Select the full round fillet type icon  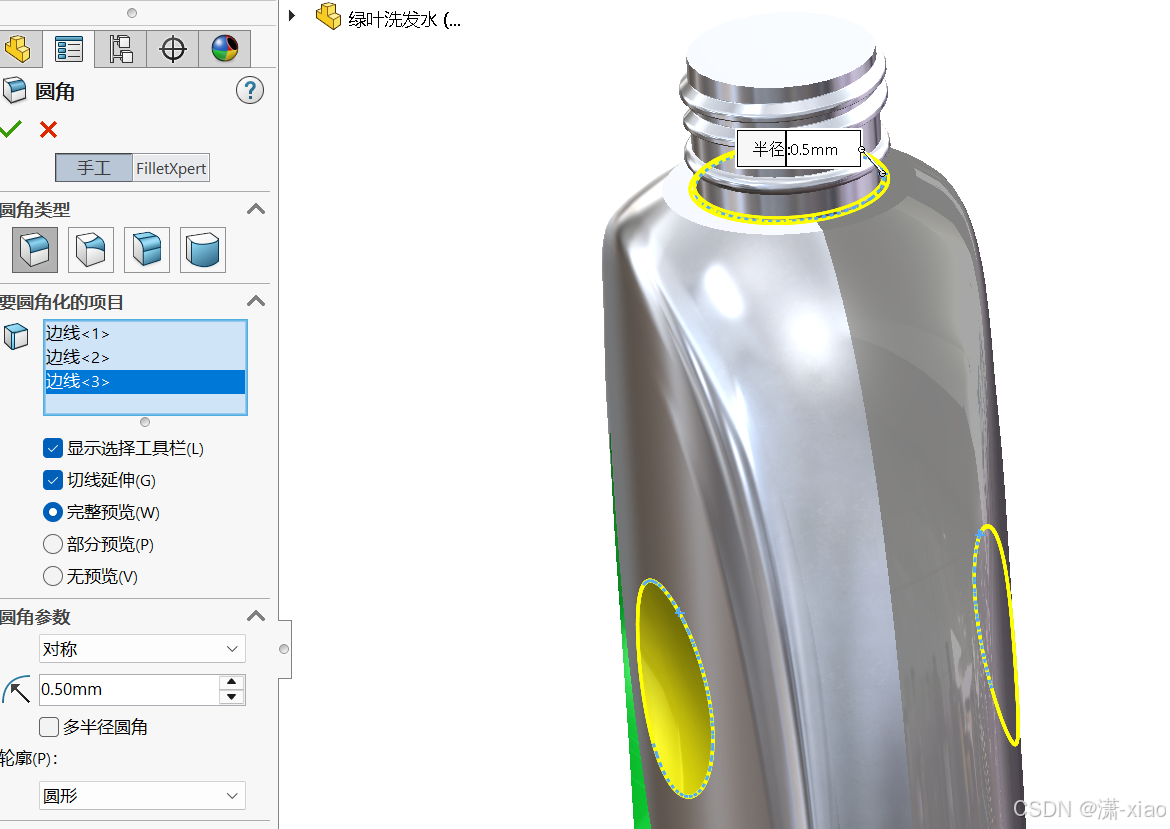click(203, 250)
